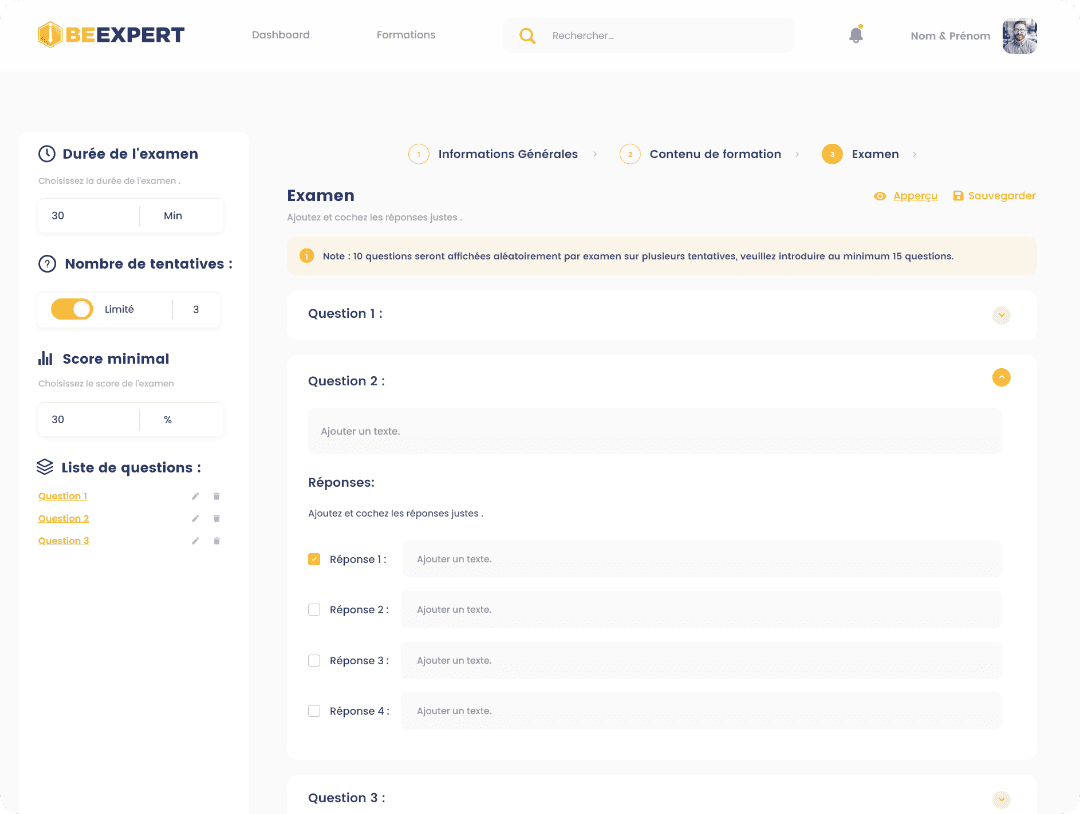1080x814 pixels.
Task: Click the BeExpert logo
Action: 111,35
